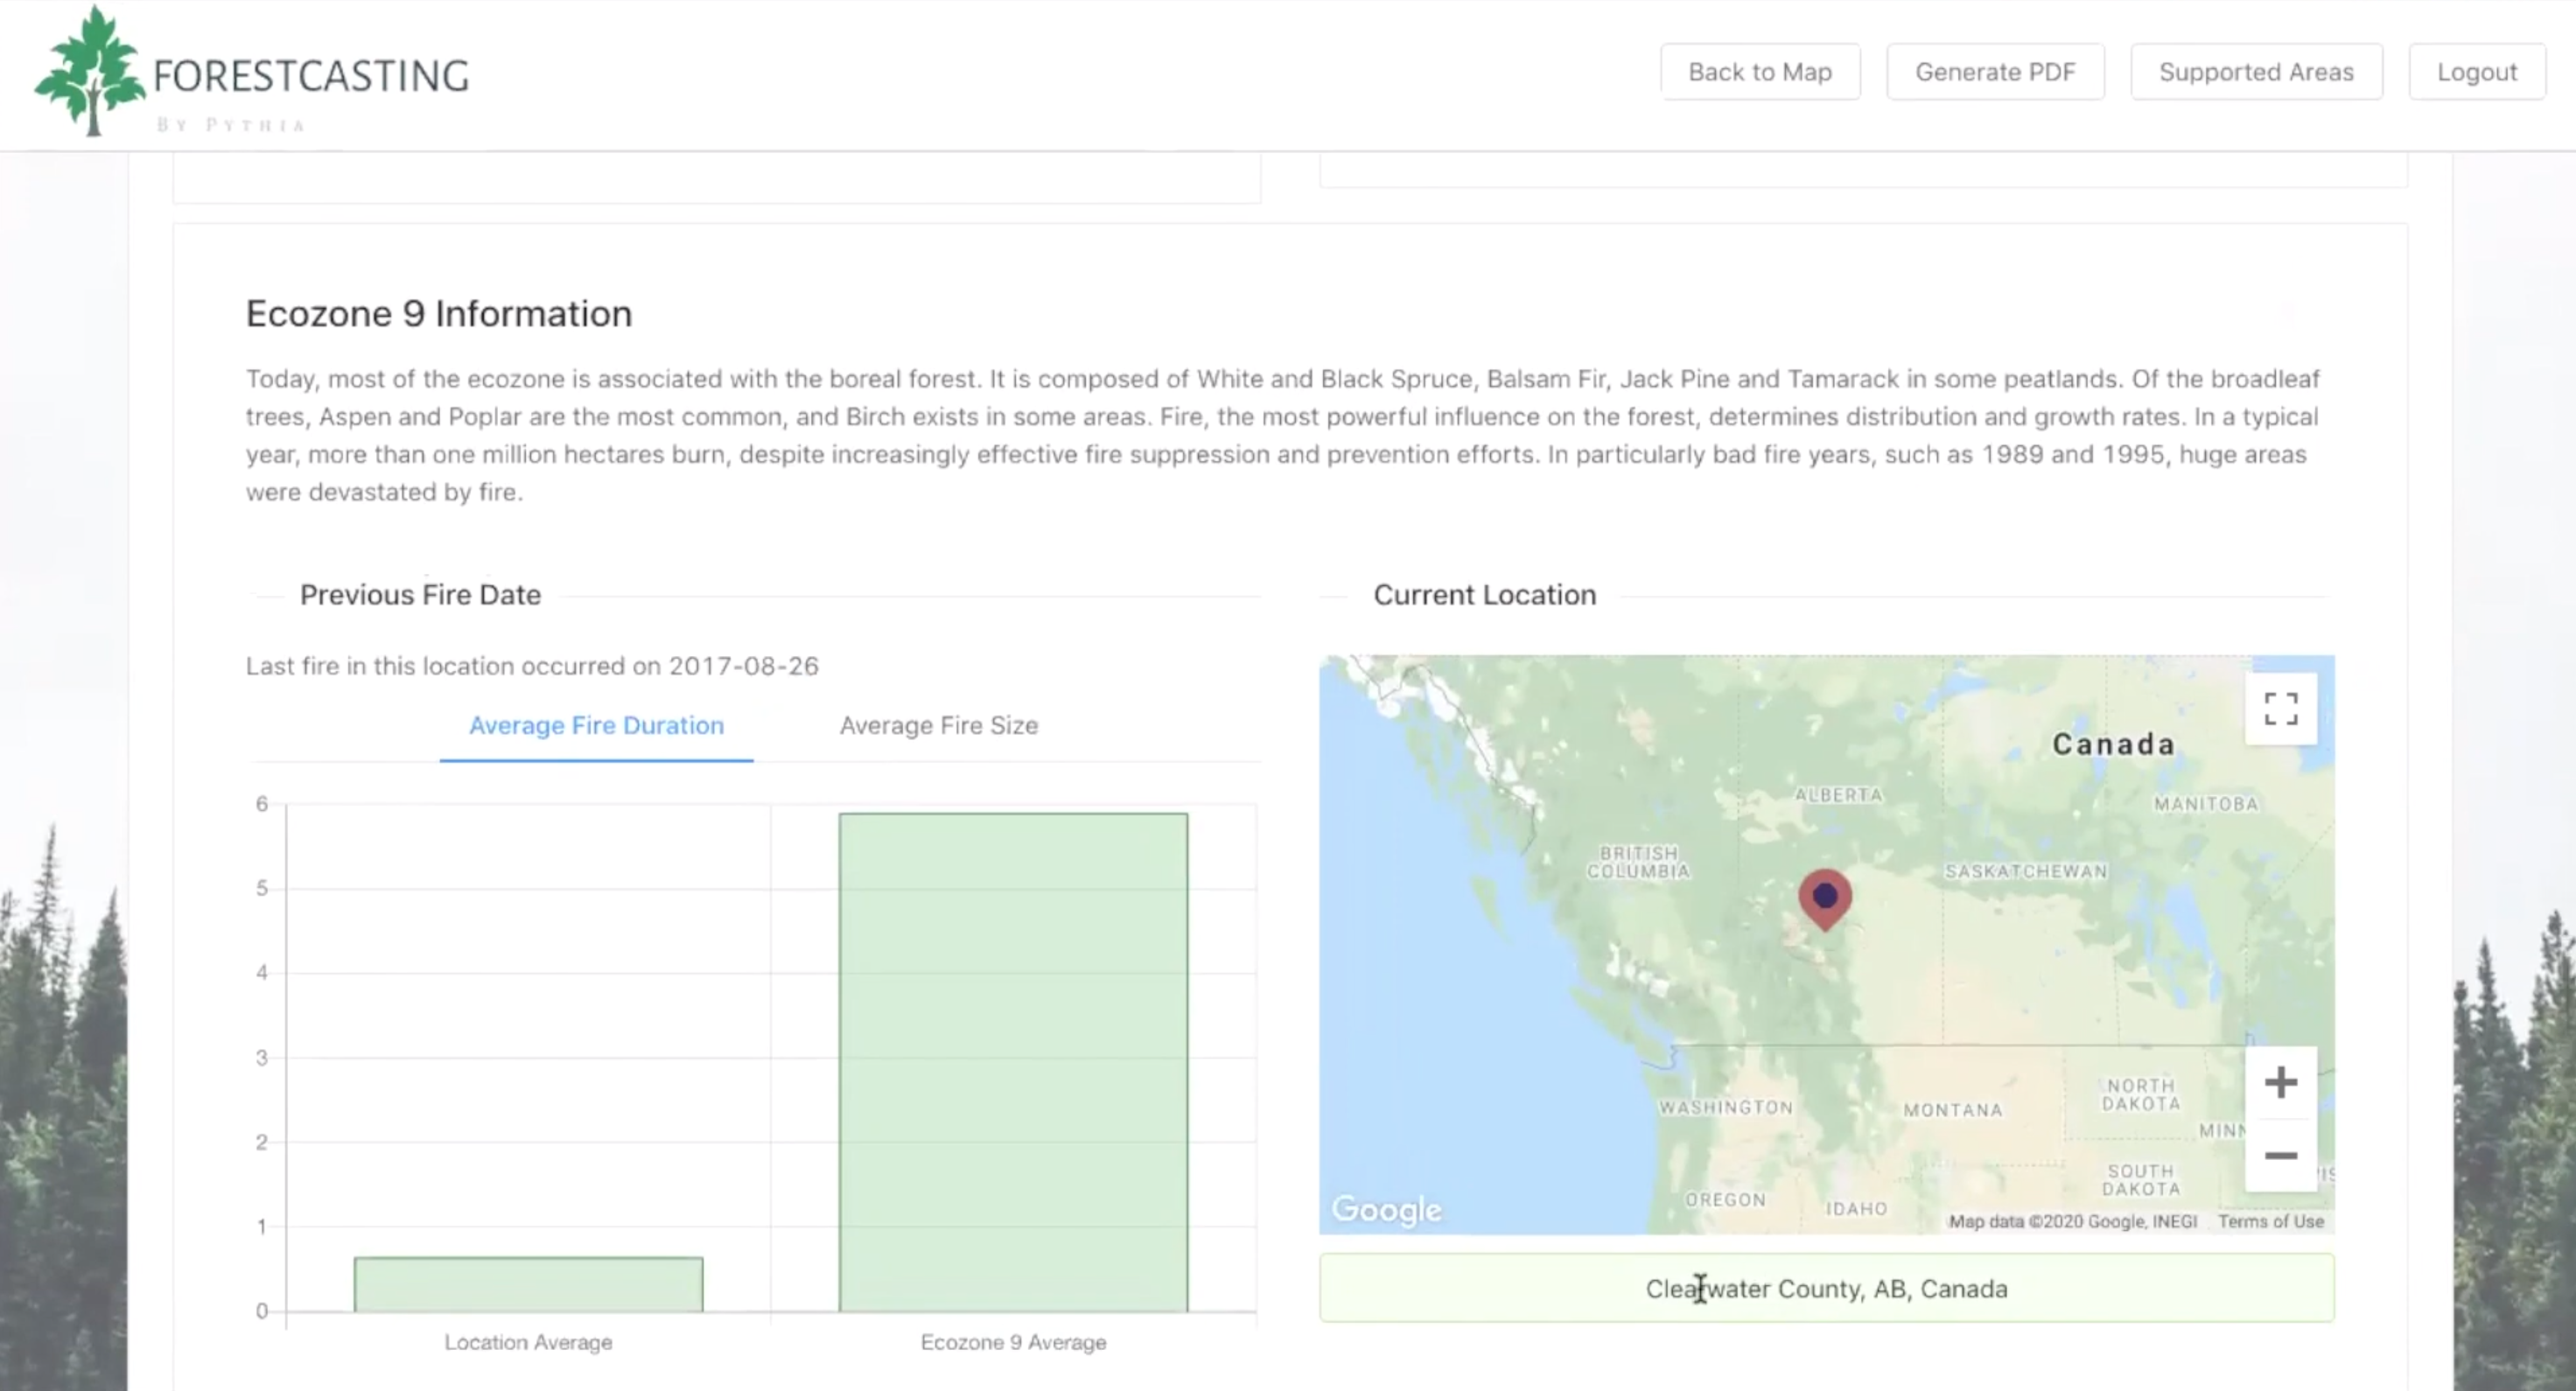Click the Clearwater County location field
This screenshot has height=1391, width=2576.
[1826, 1288]
